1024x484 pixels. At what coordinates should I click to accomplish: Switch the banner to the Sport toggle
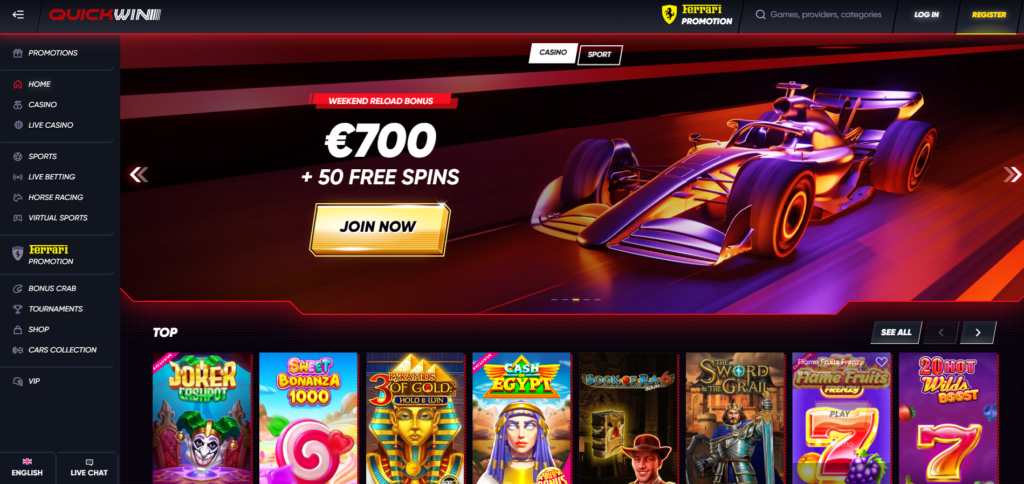coord(600,55)
